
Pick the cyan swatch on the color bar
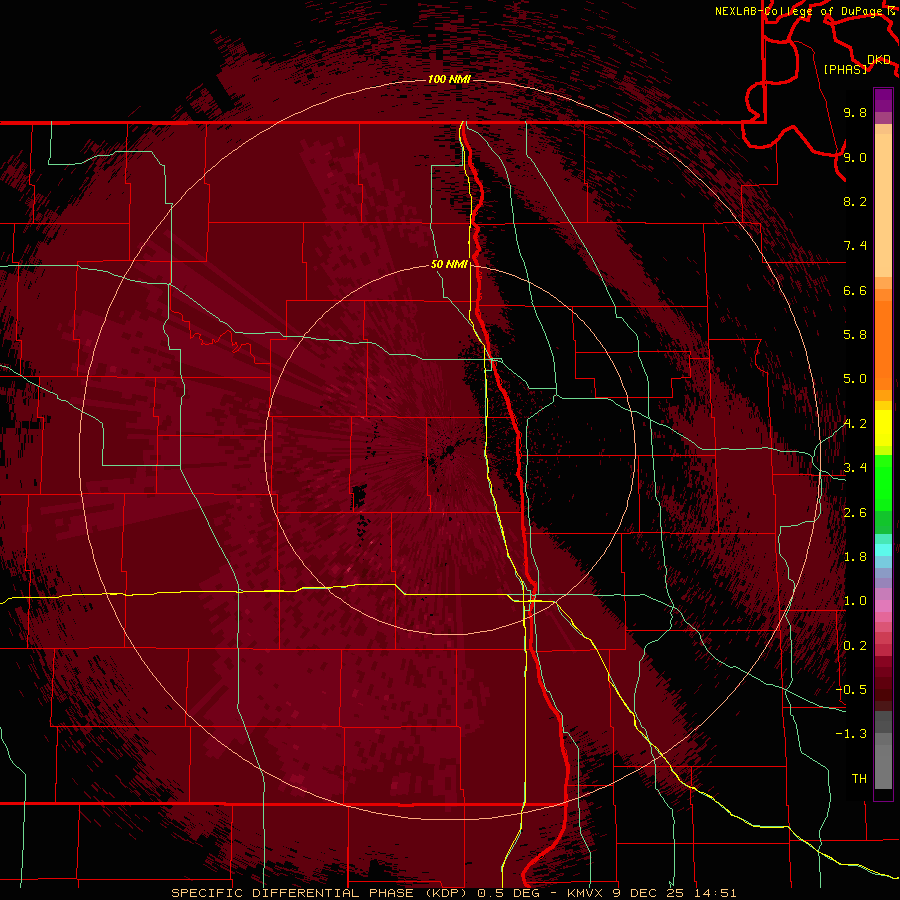(x=883, y=550)
